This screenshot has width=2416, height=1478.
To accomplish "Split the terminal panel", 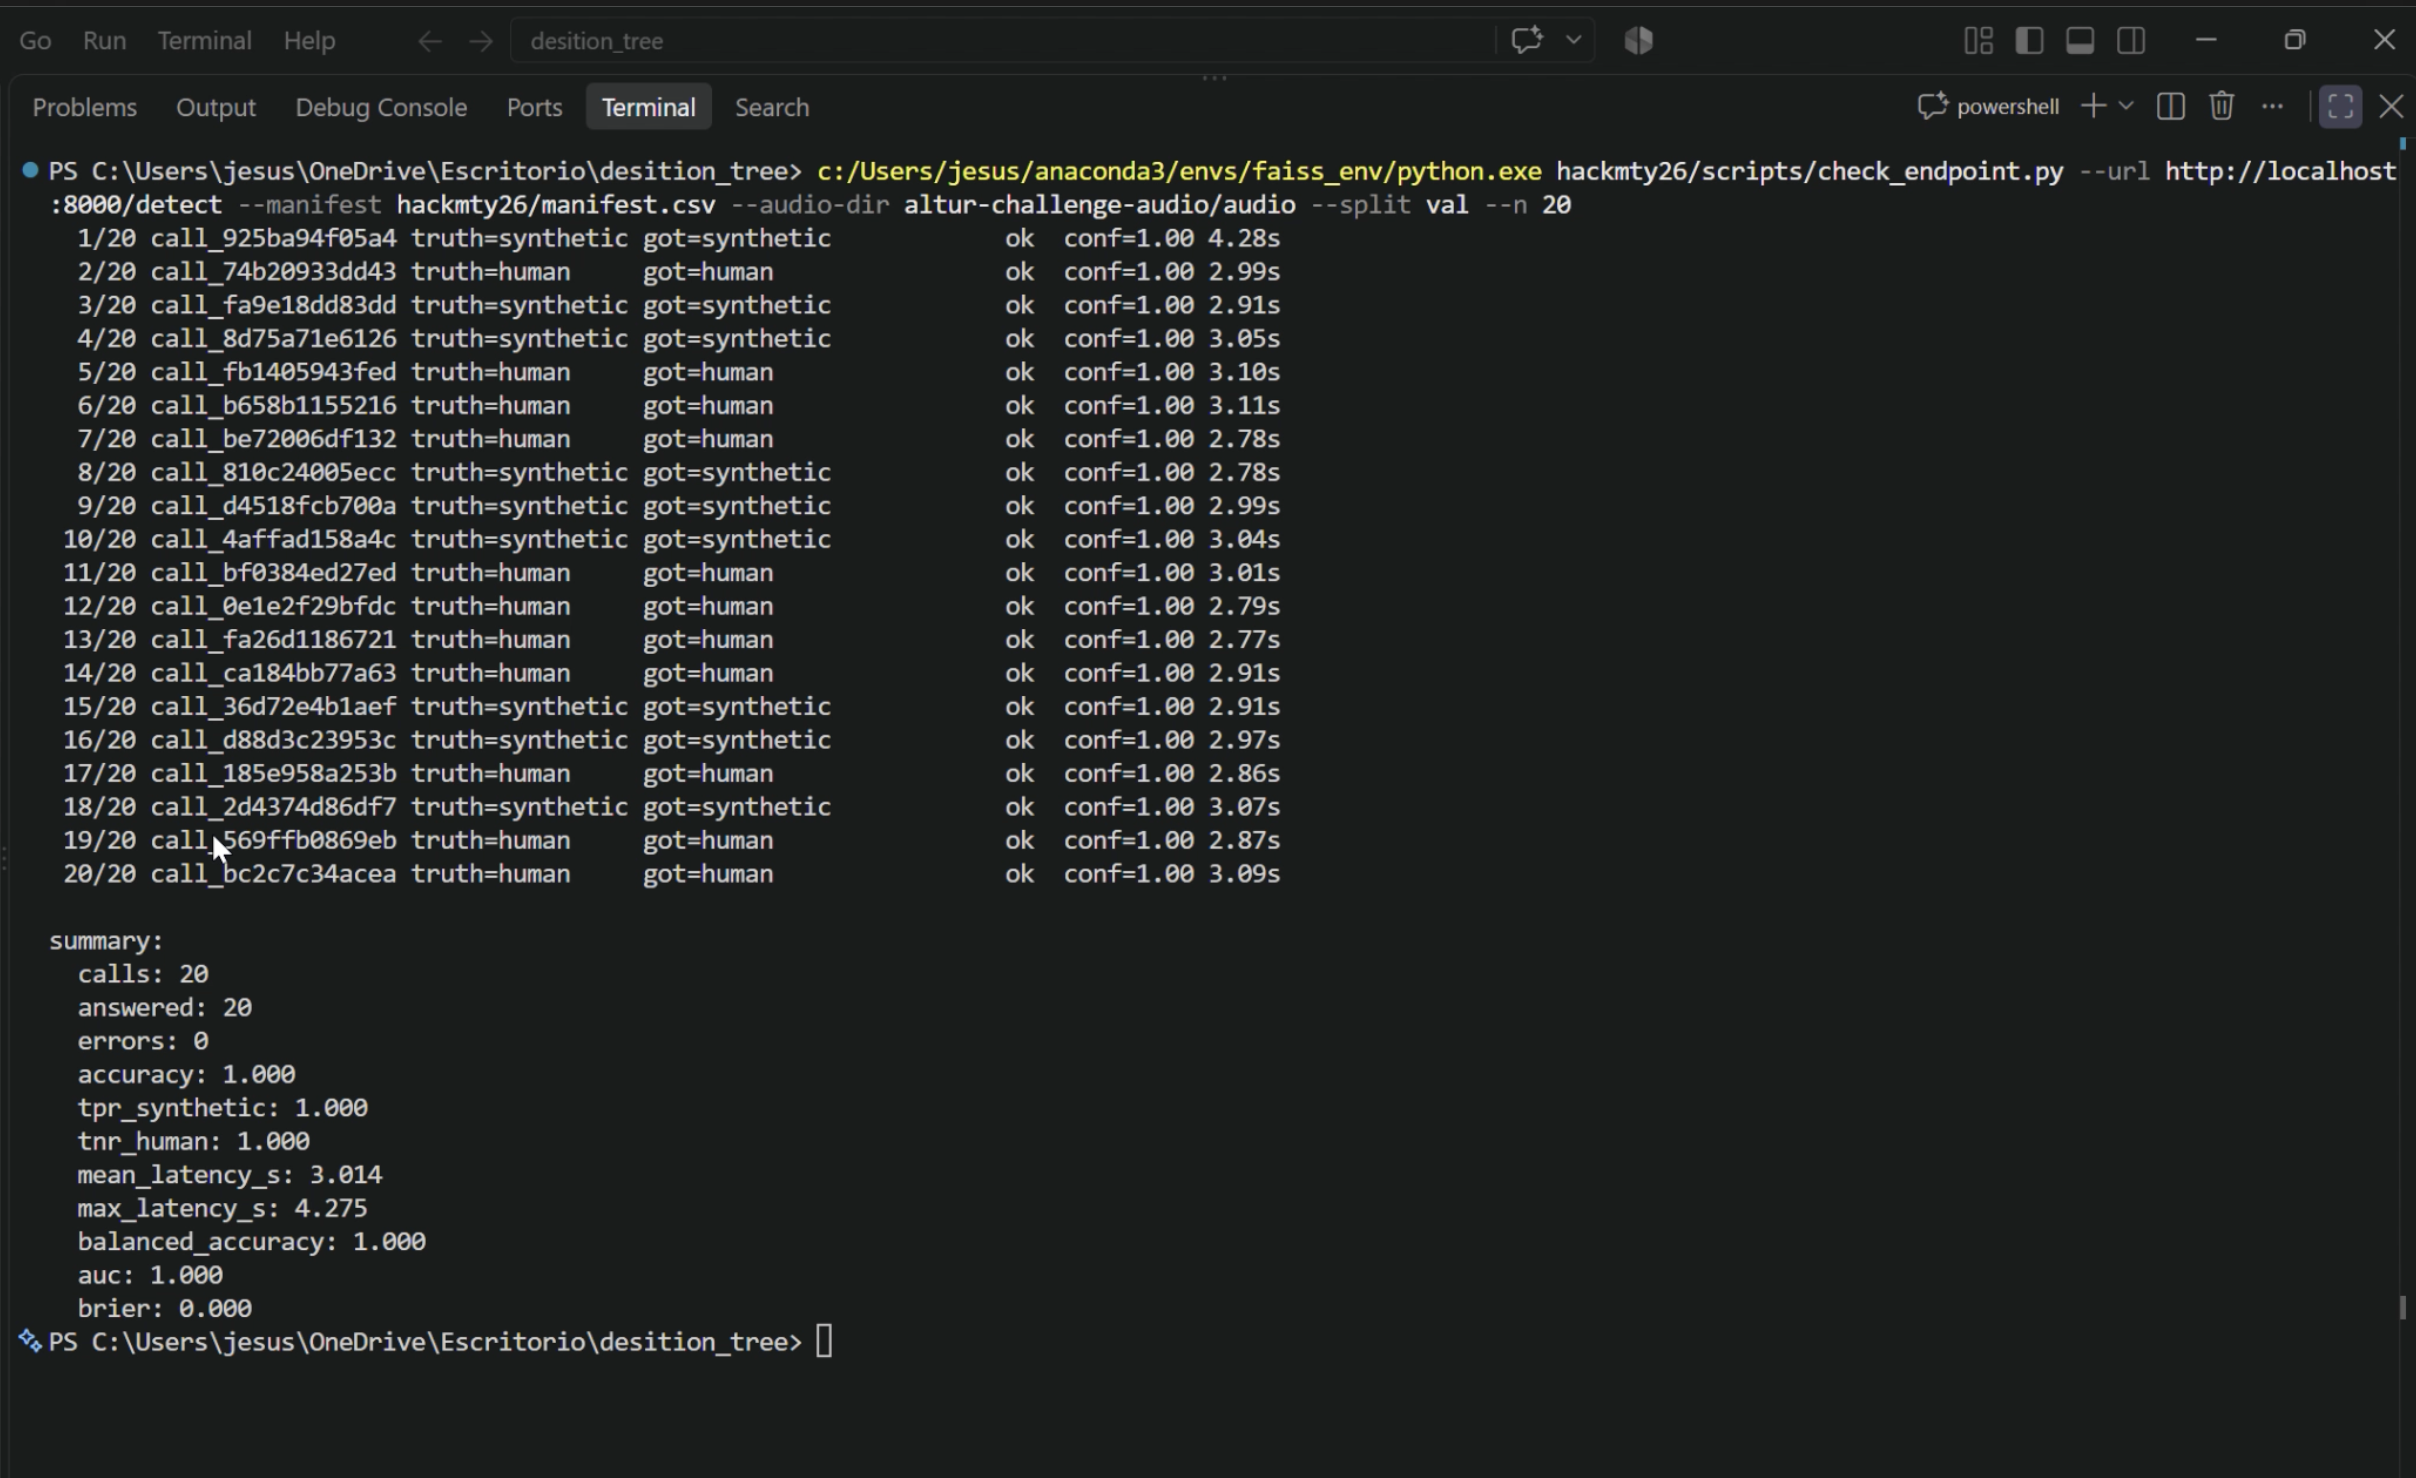I will click(x=2170, y=106).
